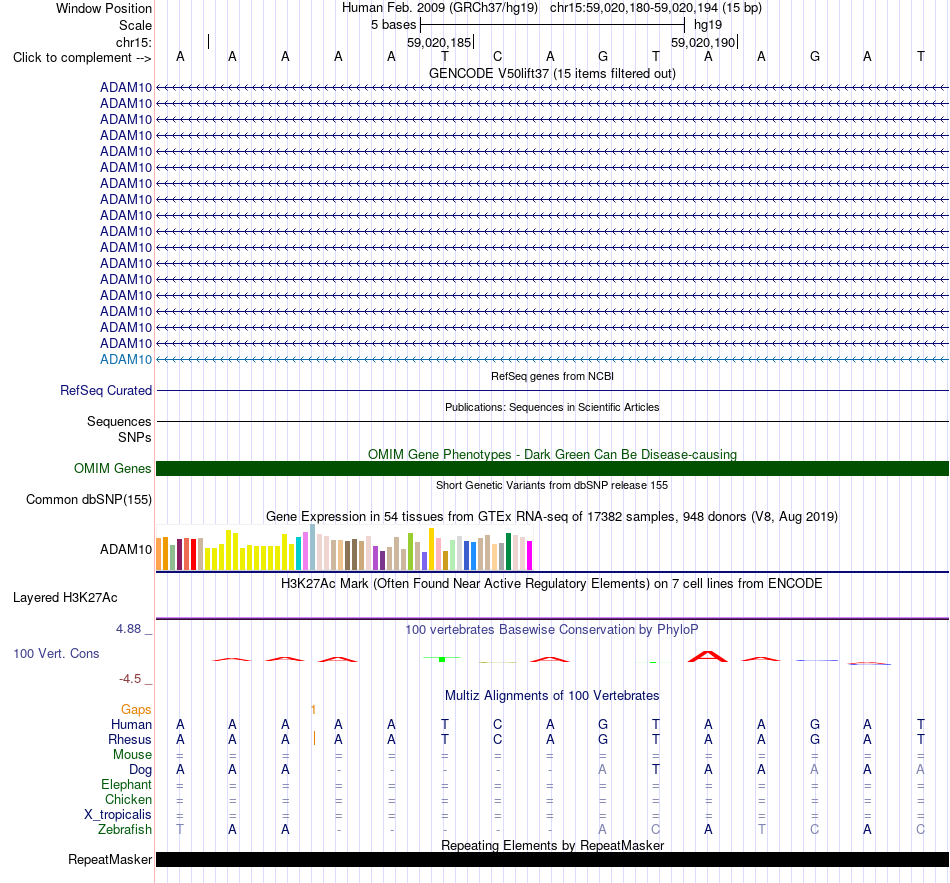Click the 'Common dbSNP(155)' label
Viewport: 950px width, 883px height.
(x=88, y=499)
